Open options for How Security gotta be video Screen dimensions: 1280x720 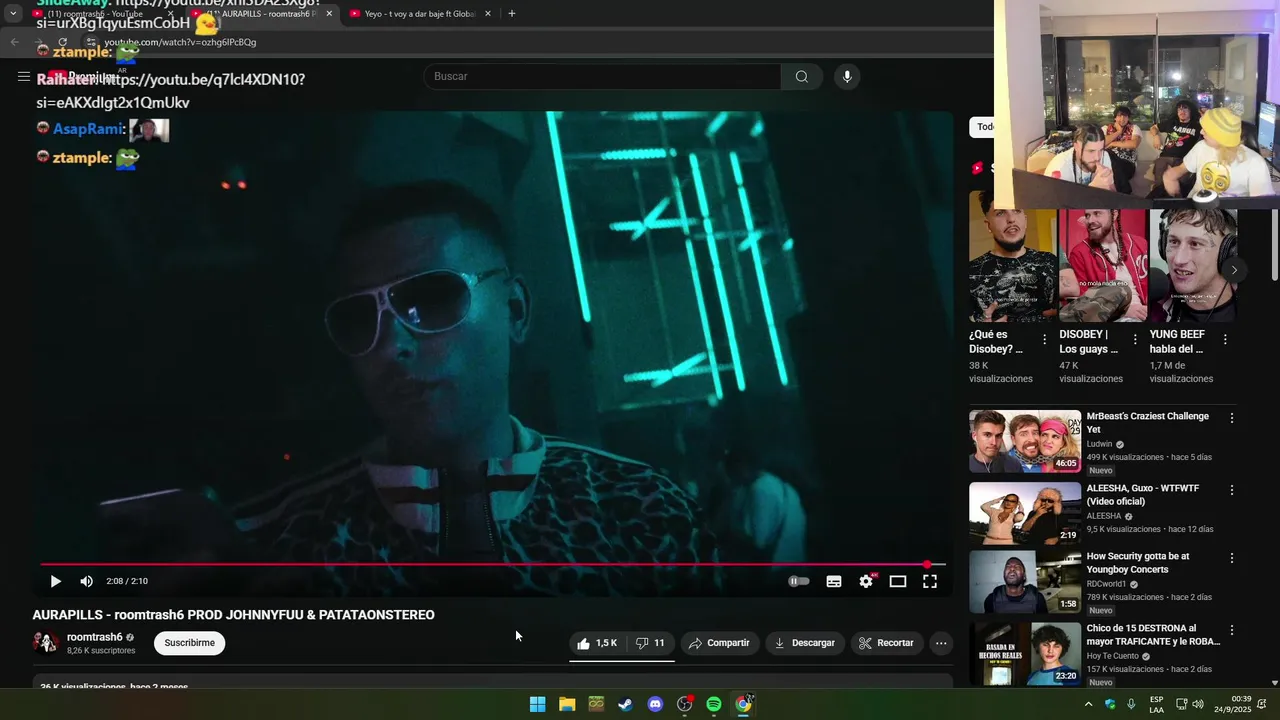[x=1232, y=558]
